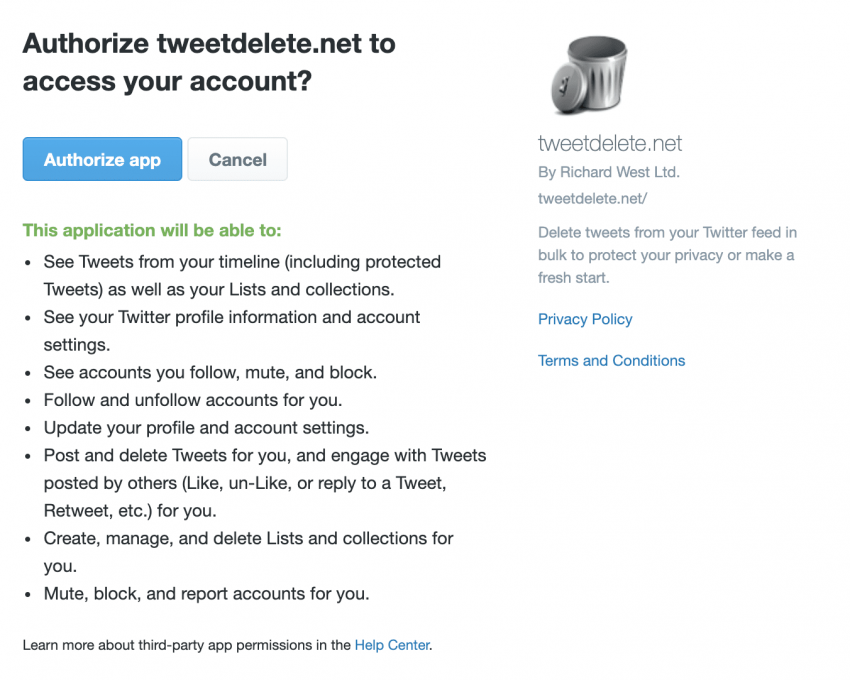Click 'Mute, block, and report accounts' permission
This screenshot has width=850, height=680.
point(206,593)
